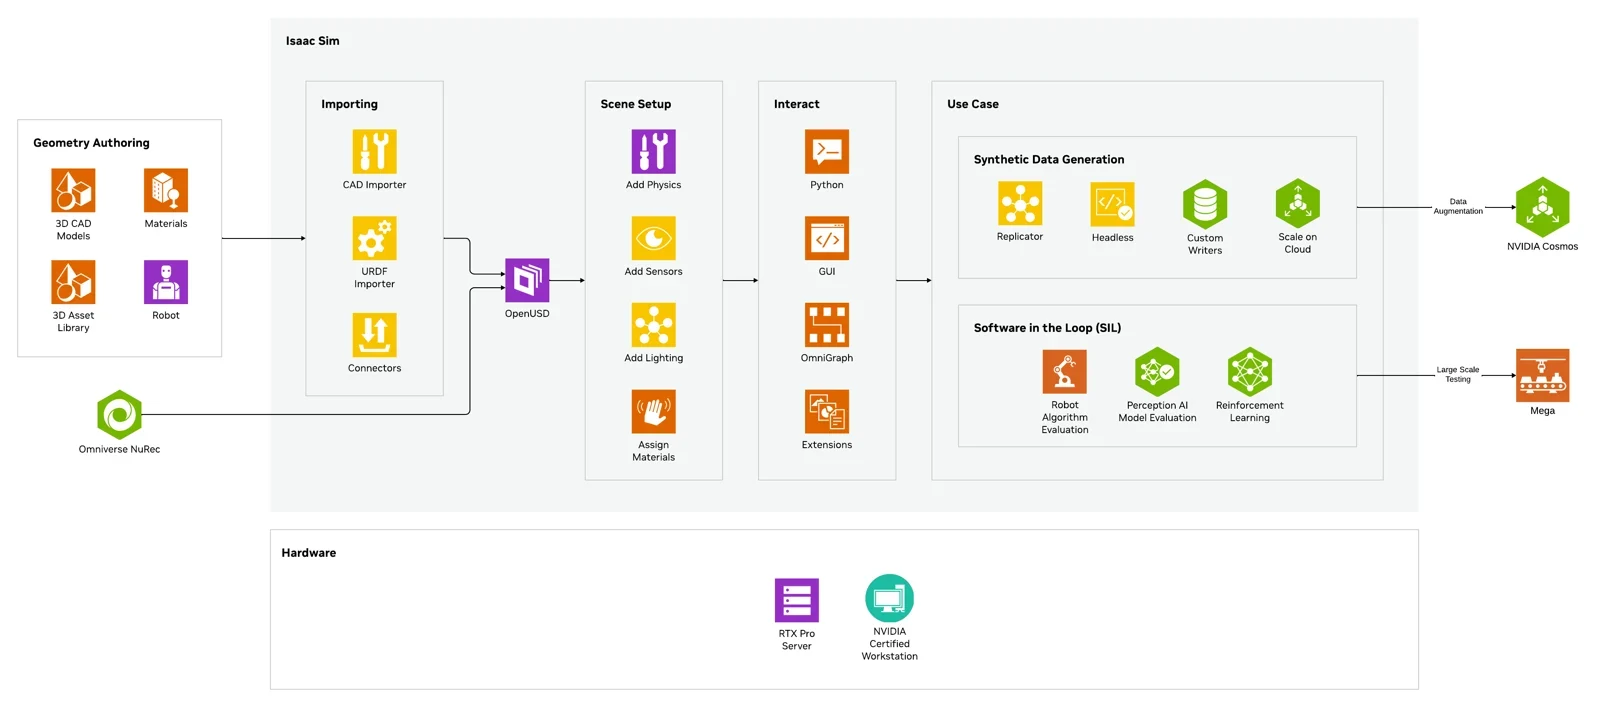Click the Reinforcement Learning icon
Image resolution: width=1600 pixels, height=707 pixels.
[x=1250, y=372]
